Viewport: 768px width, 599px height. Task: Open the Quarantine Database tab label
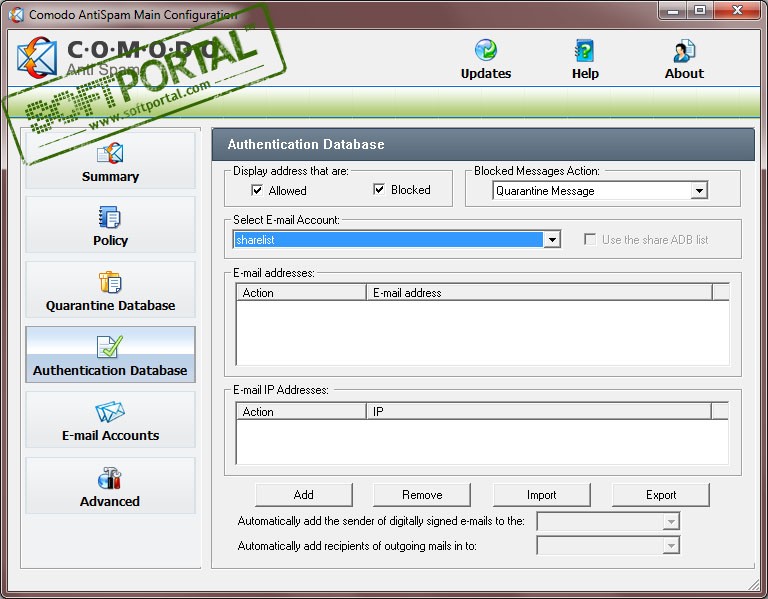point(110,306)
